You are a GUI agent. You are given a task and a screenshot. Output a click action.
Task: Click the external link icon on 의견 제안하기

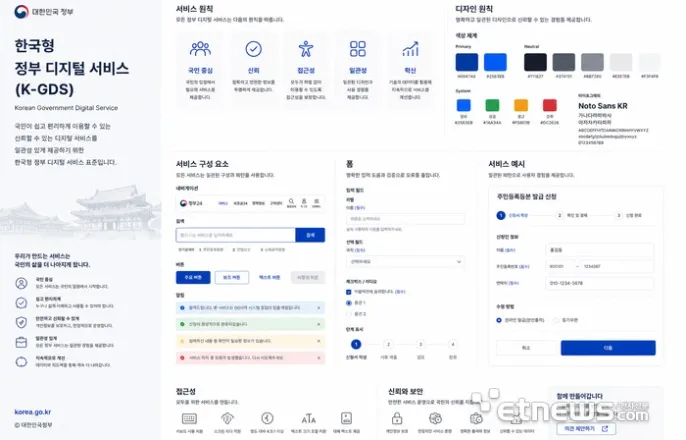[605, 429]
